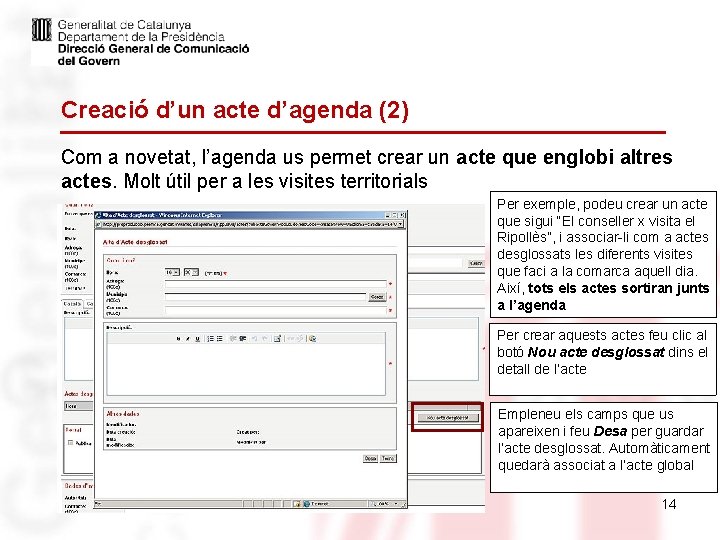This screenshot has width=720, height=540.
Task: Decrease indent in the description editor
Action: tap(233, 339)
